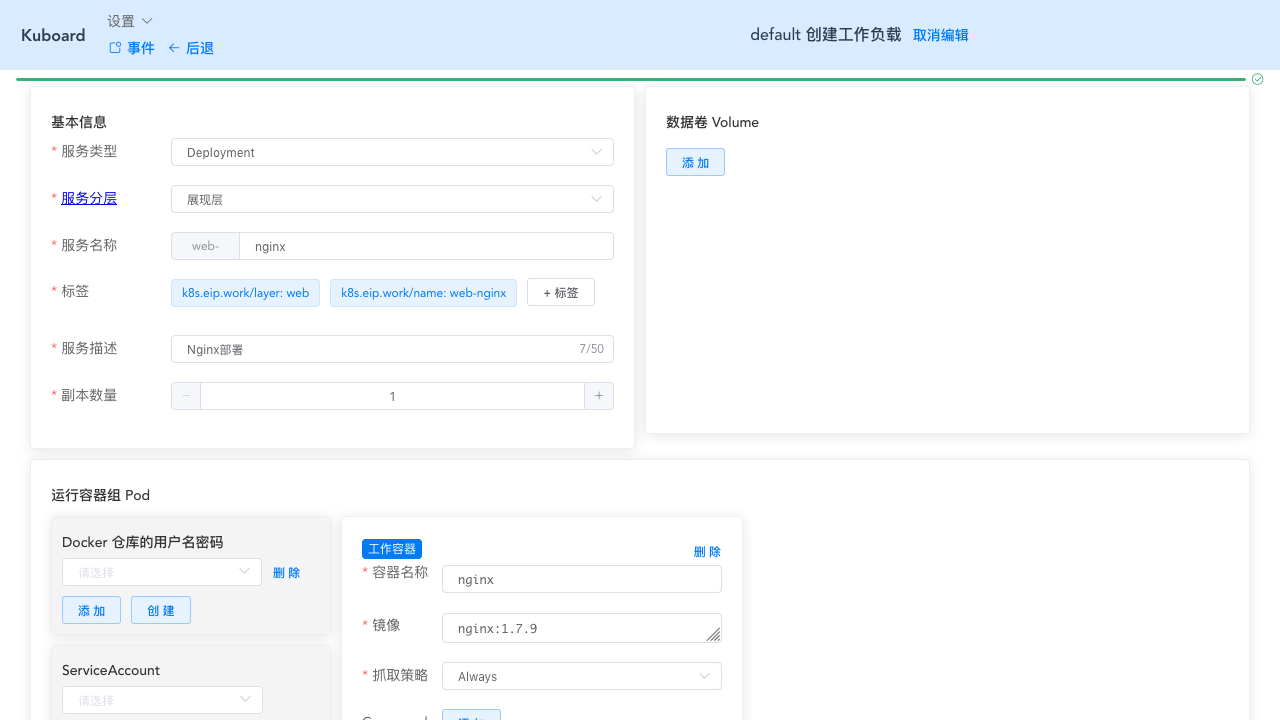1280x720 pixels.
Task: Add a data volume with 添加
Action: (695, 162)
